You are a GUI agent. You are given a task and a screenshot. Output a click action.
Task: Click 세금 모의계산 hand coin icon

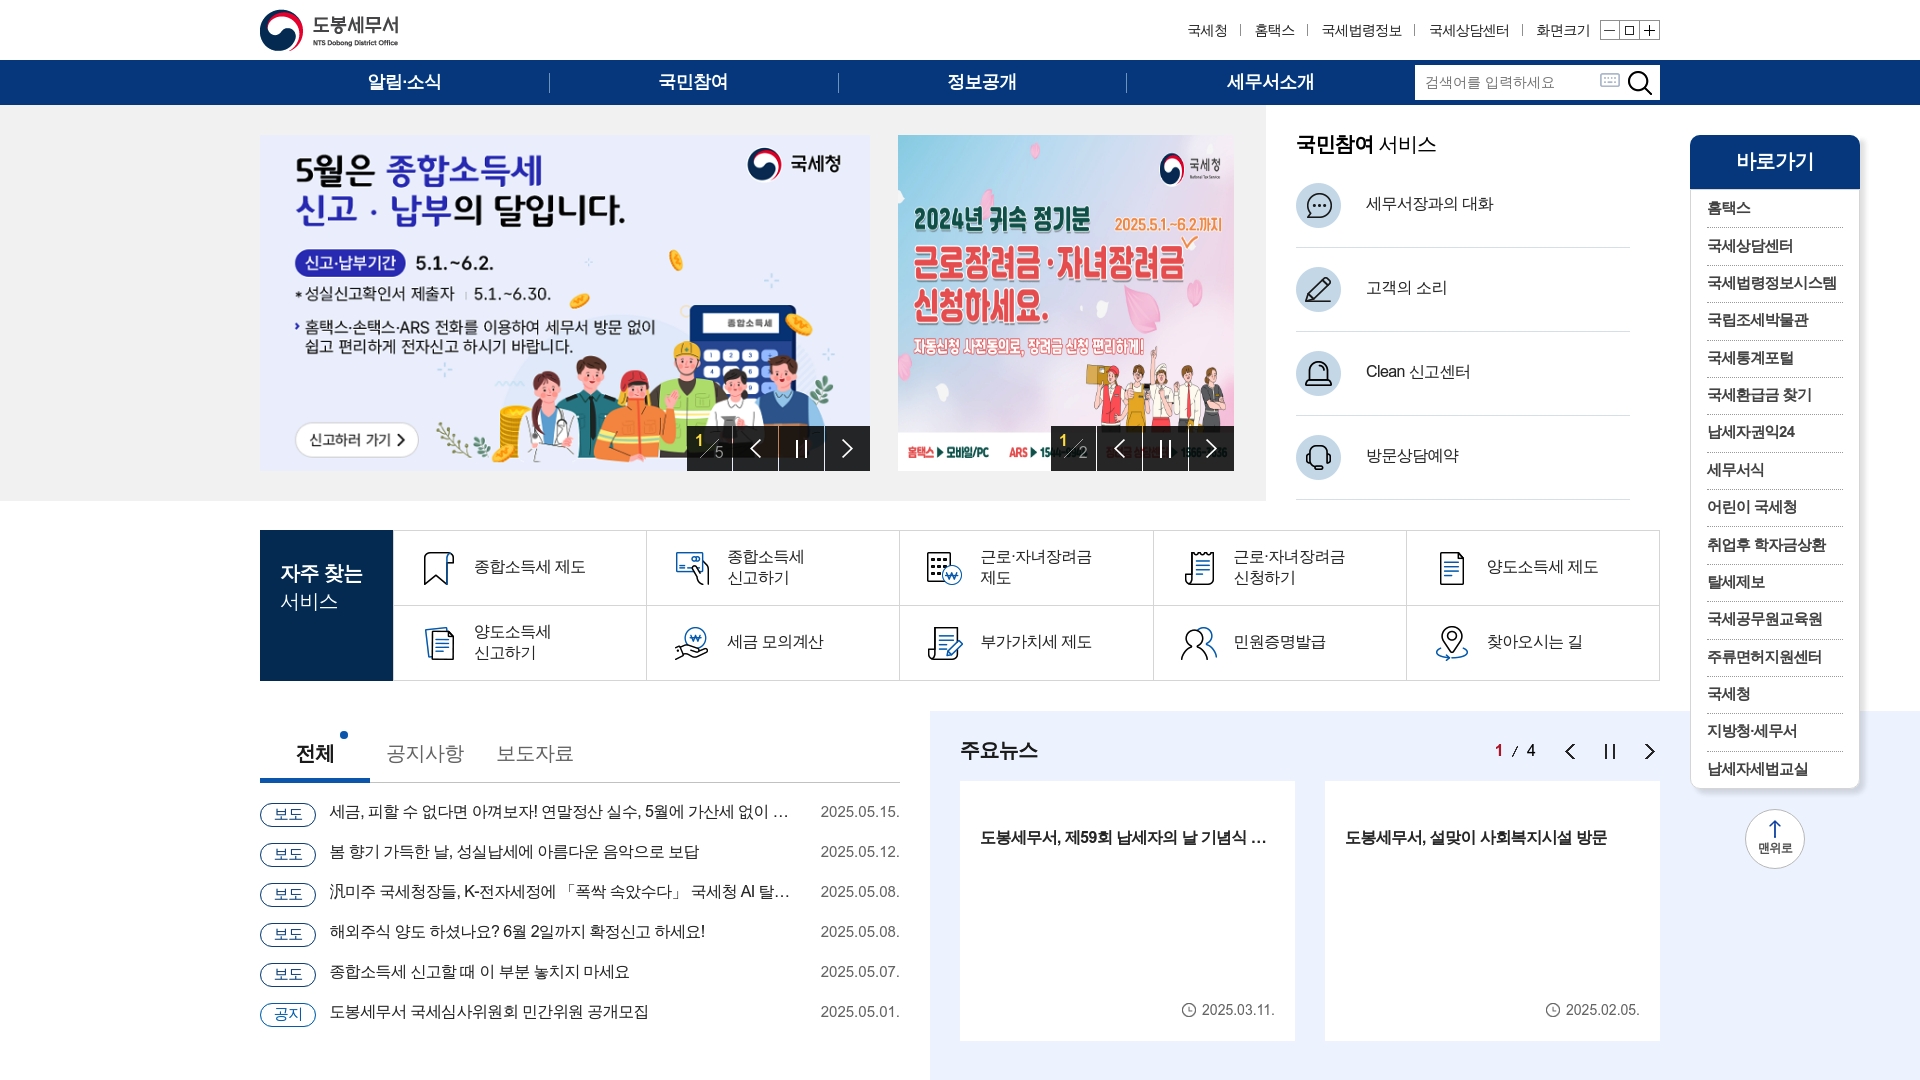692,643
